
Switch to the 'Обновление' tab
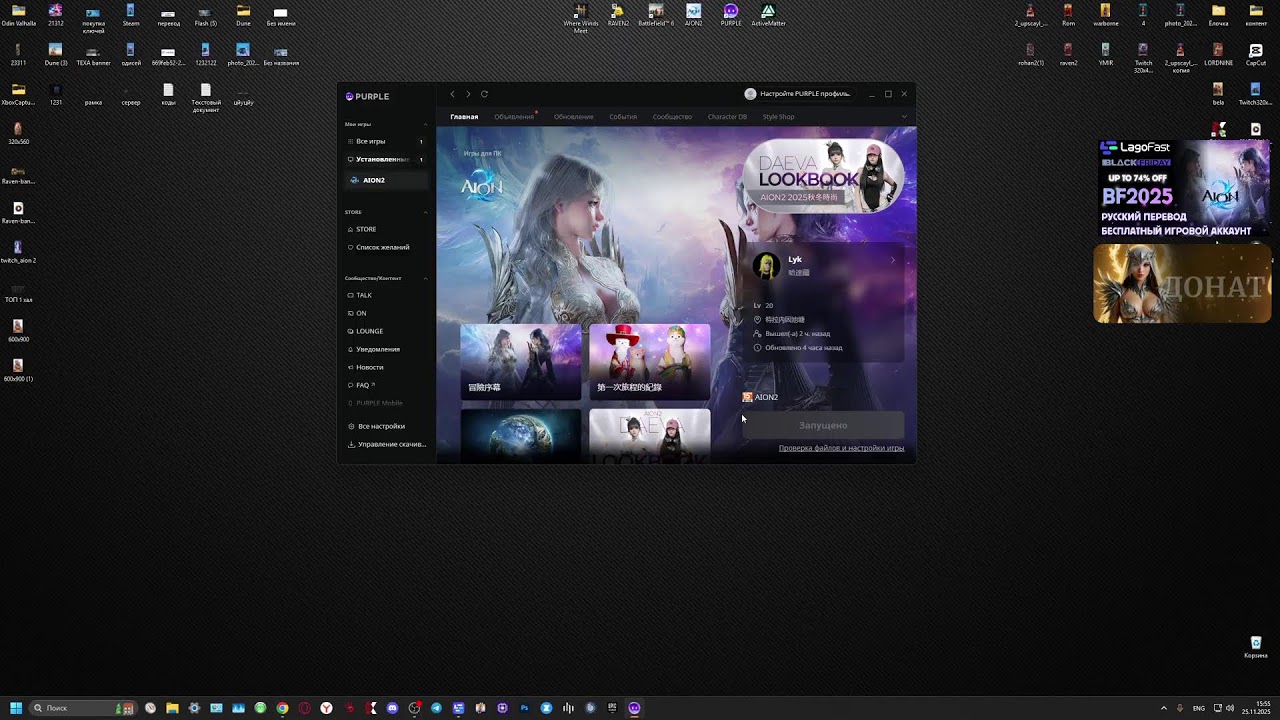coord(574,117)
